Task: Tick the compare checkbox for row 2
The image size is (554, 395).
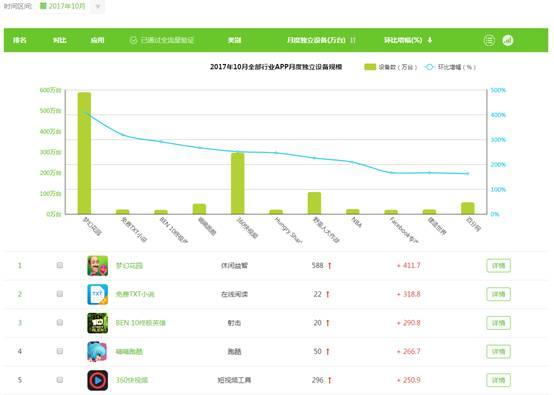Action: [x=60, y=294]
